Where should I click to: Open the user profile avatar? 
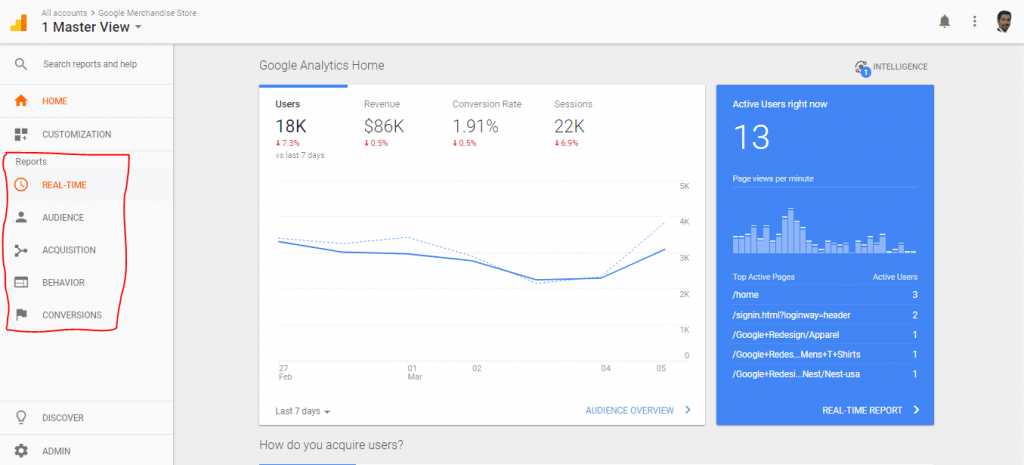(x=1004, y=22)
